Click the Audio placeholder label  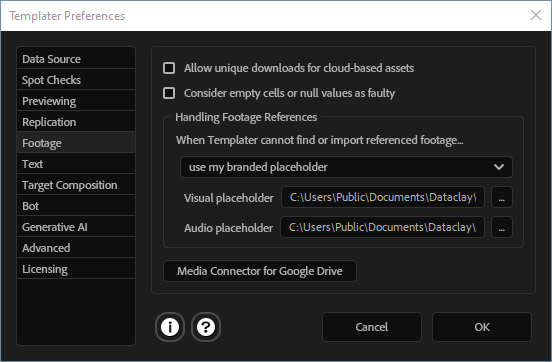point(228,228)
